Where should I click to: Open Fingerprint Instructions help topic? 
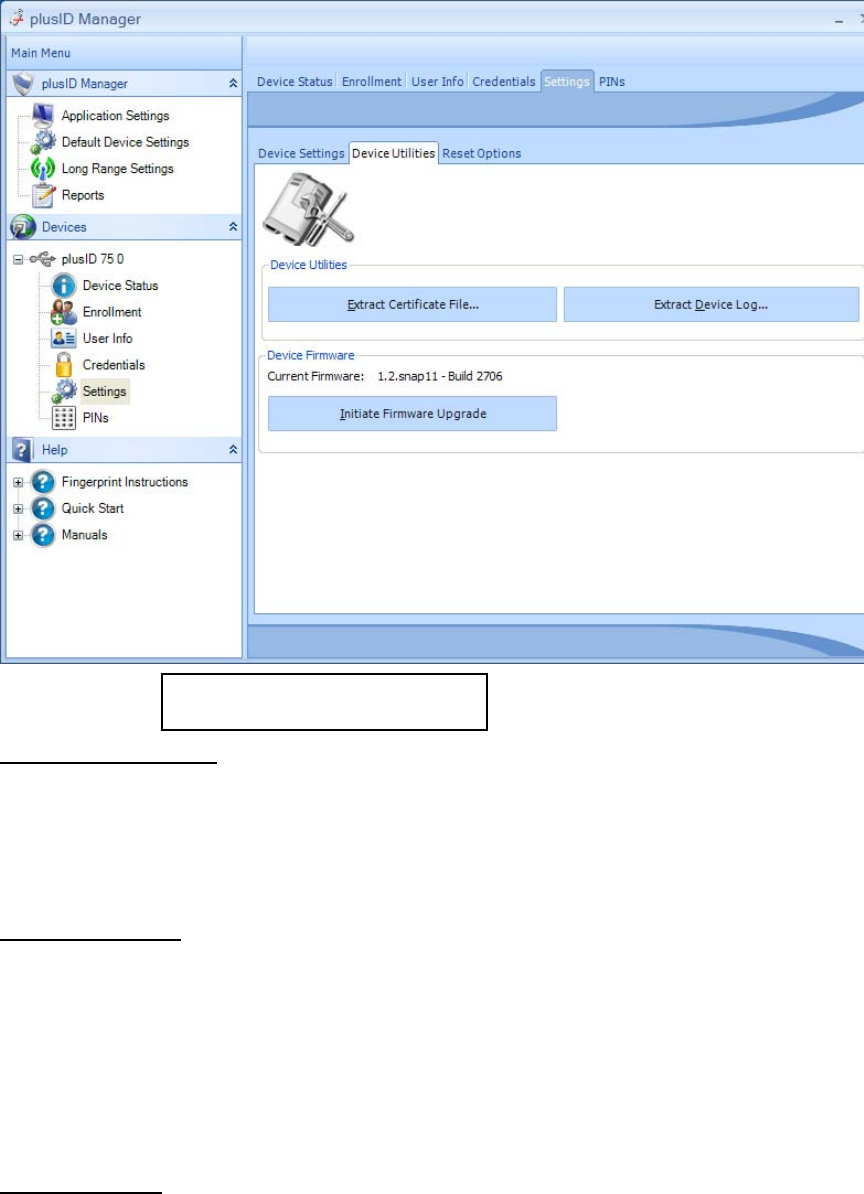[x=125, y=482]
